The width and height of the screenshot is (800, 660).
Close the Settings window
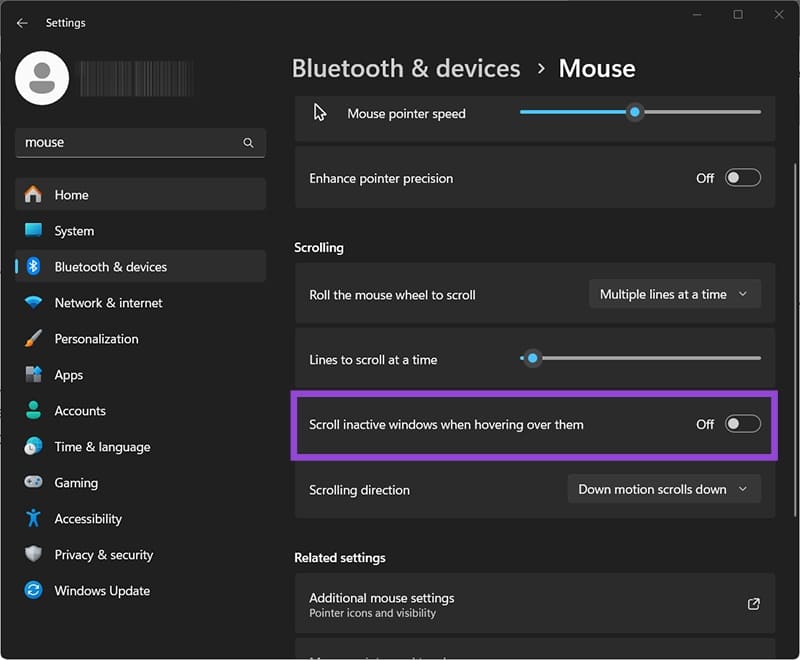779,15
